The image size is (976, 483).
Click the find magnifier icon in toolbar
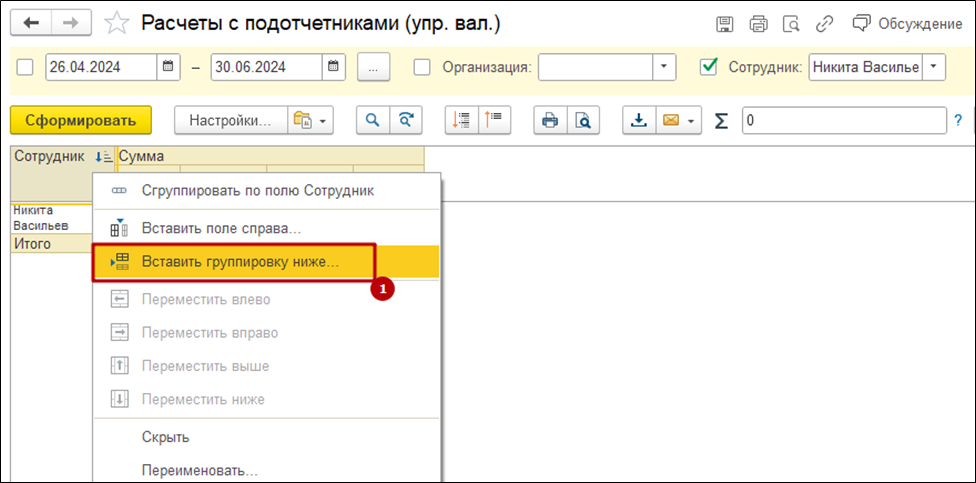(x=372, y=120)
